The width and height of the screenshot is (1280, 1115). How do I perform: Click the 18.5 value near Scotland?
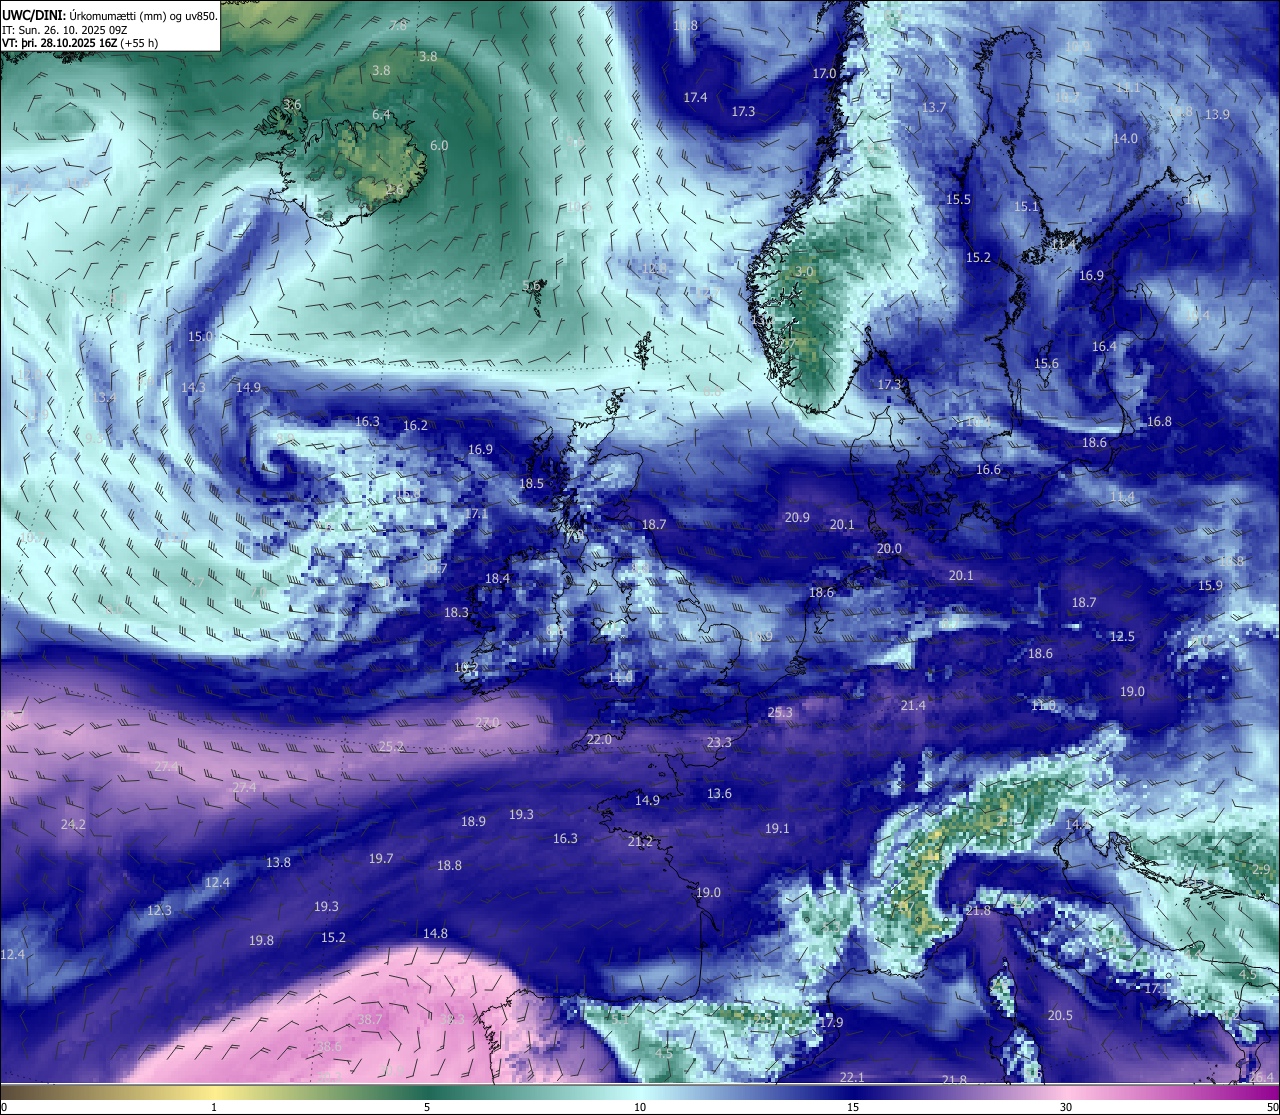coord(531,483)
